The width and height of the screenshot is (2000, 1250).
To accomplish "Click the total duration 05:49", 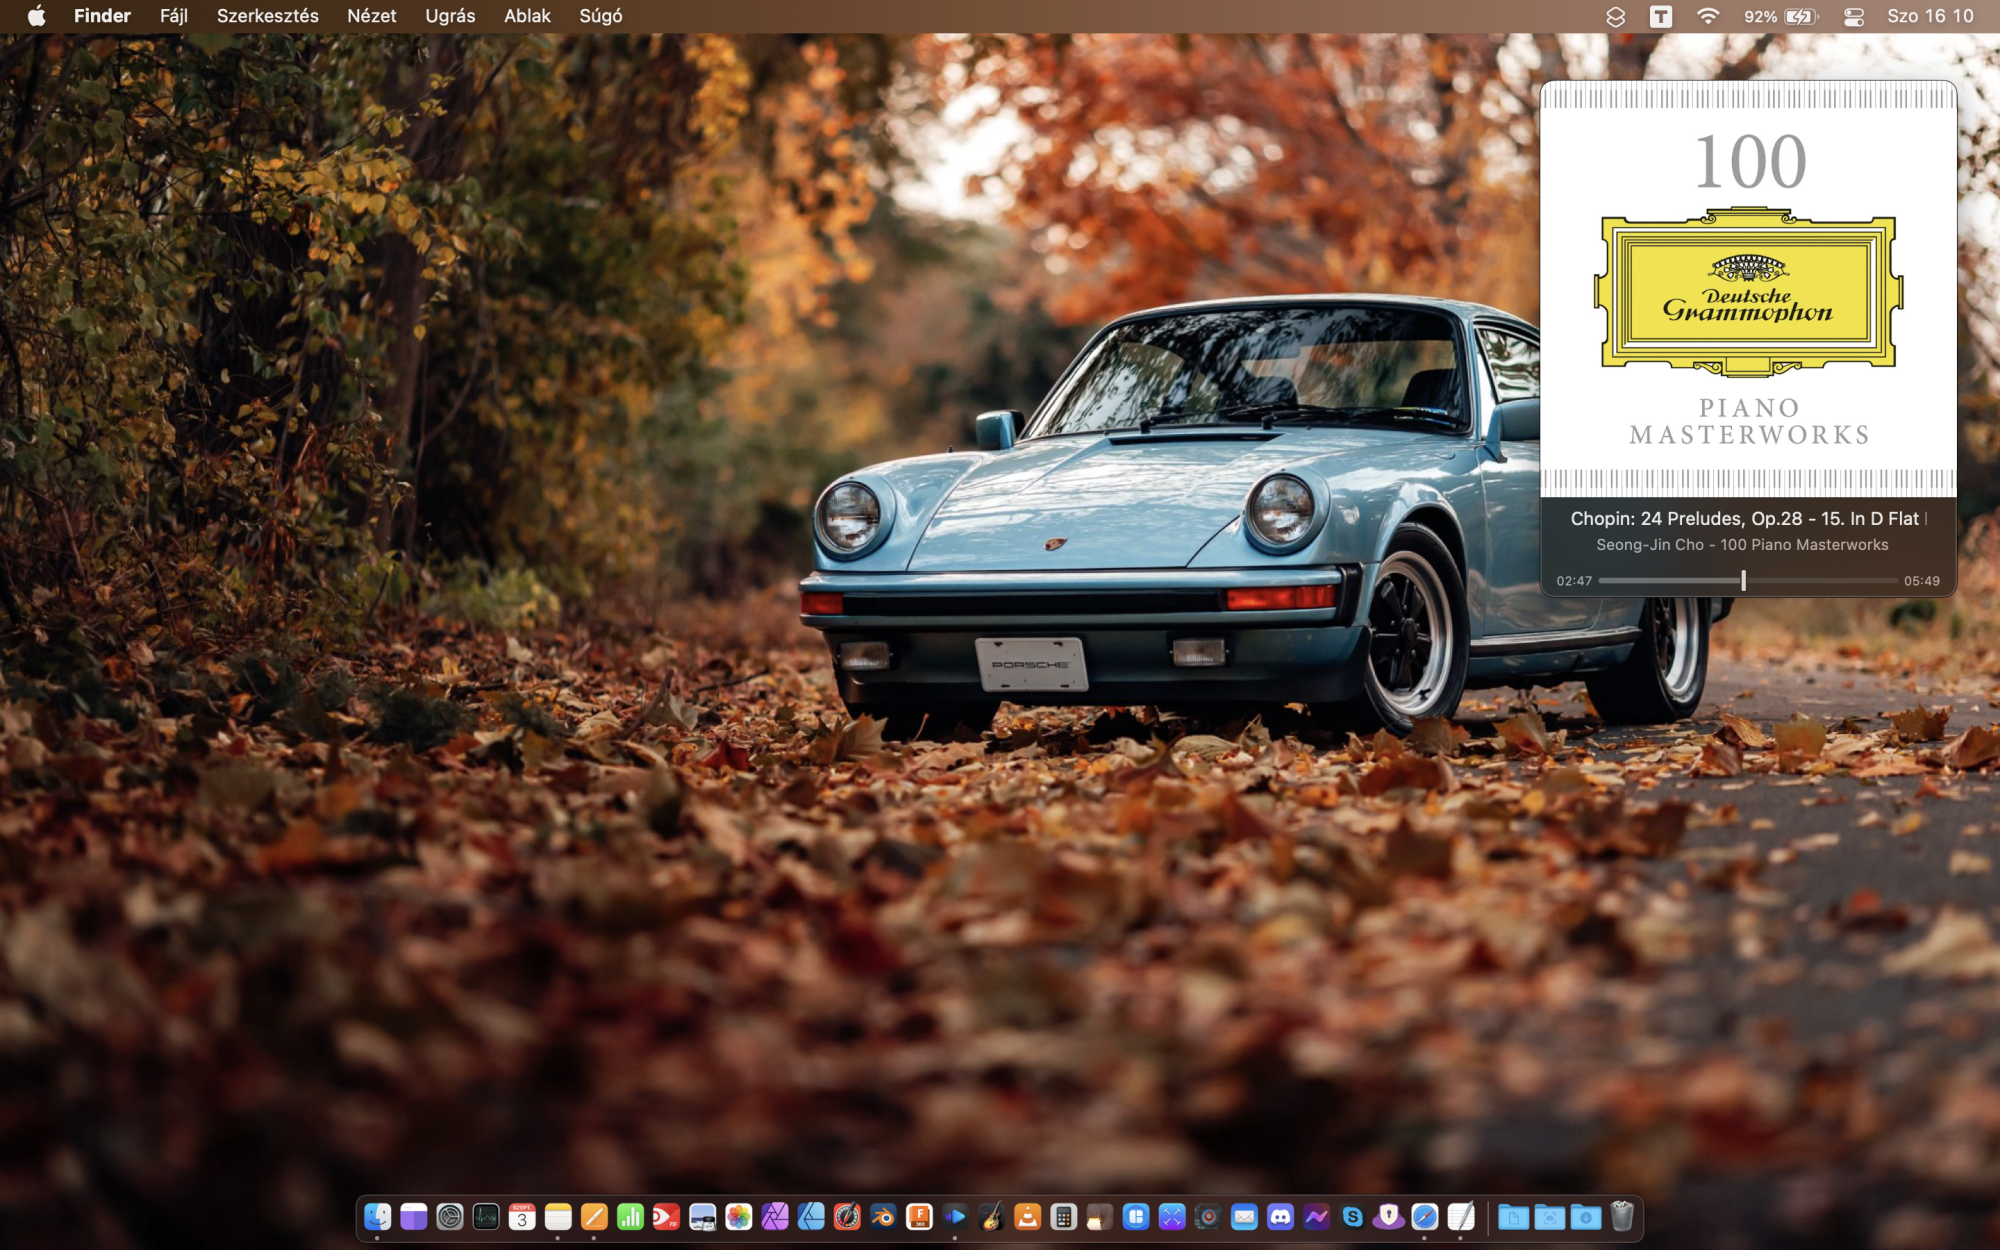I will coord(1921,581).
